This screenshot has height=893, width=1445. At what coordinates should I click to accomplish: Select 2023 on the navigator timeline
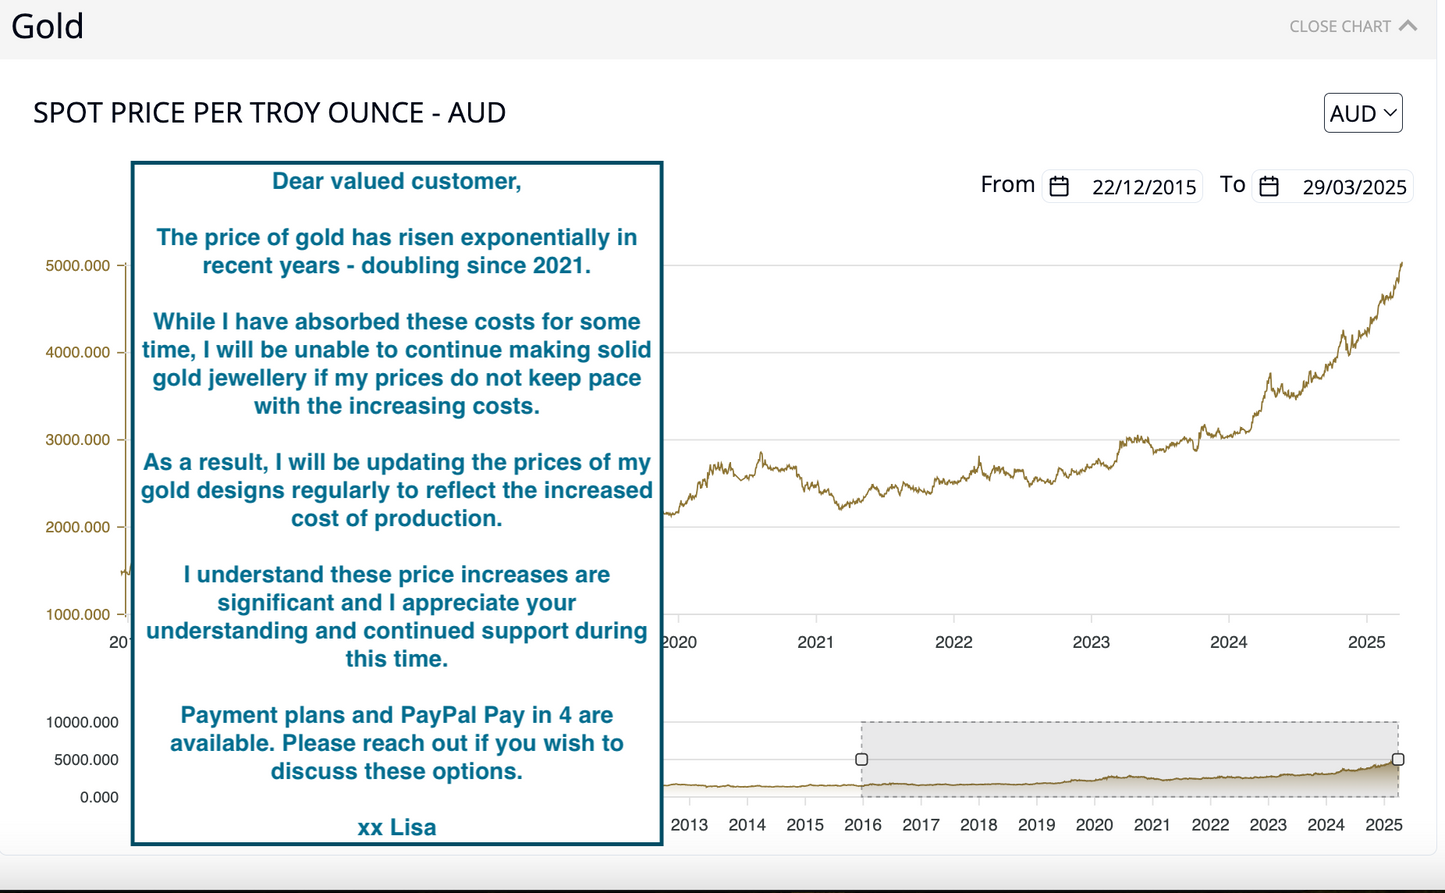(x=1268, y=825)
